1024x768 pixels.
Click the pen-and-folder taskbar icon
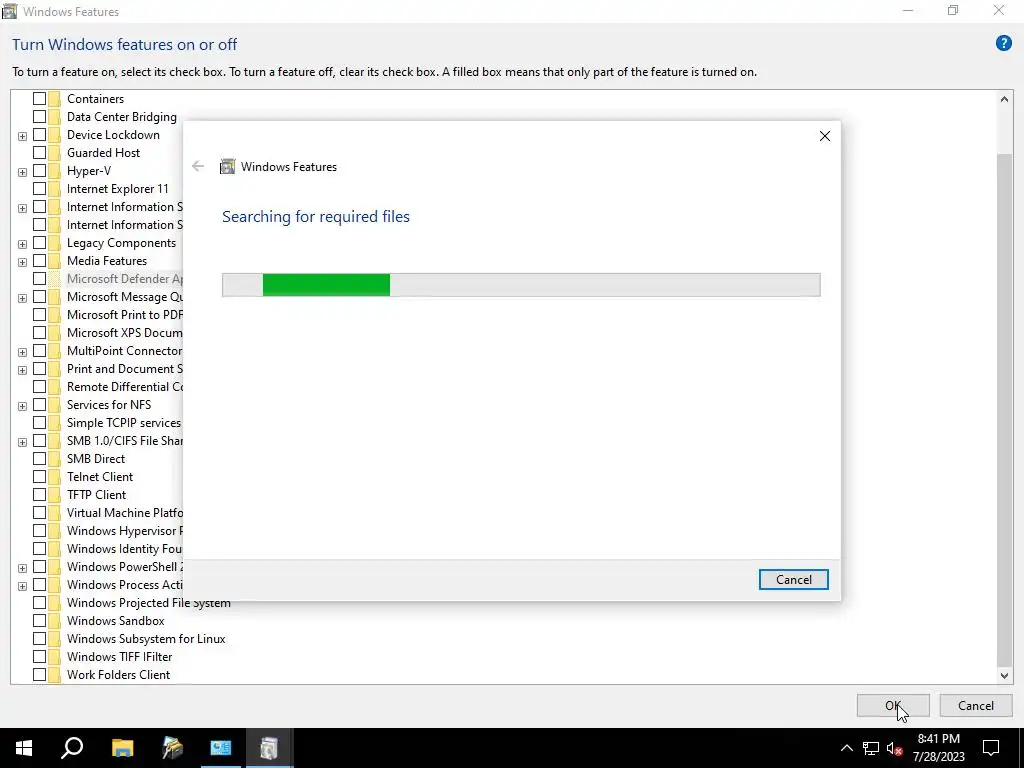(x=172, y=748)
